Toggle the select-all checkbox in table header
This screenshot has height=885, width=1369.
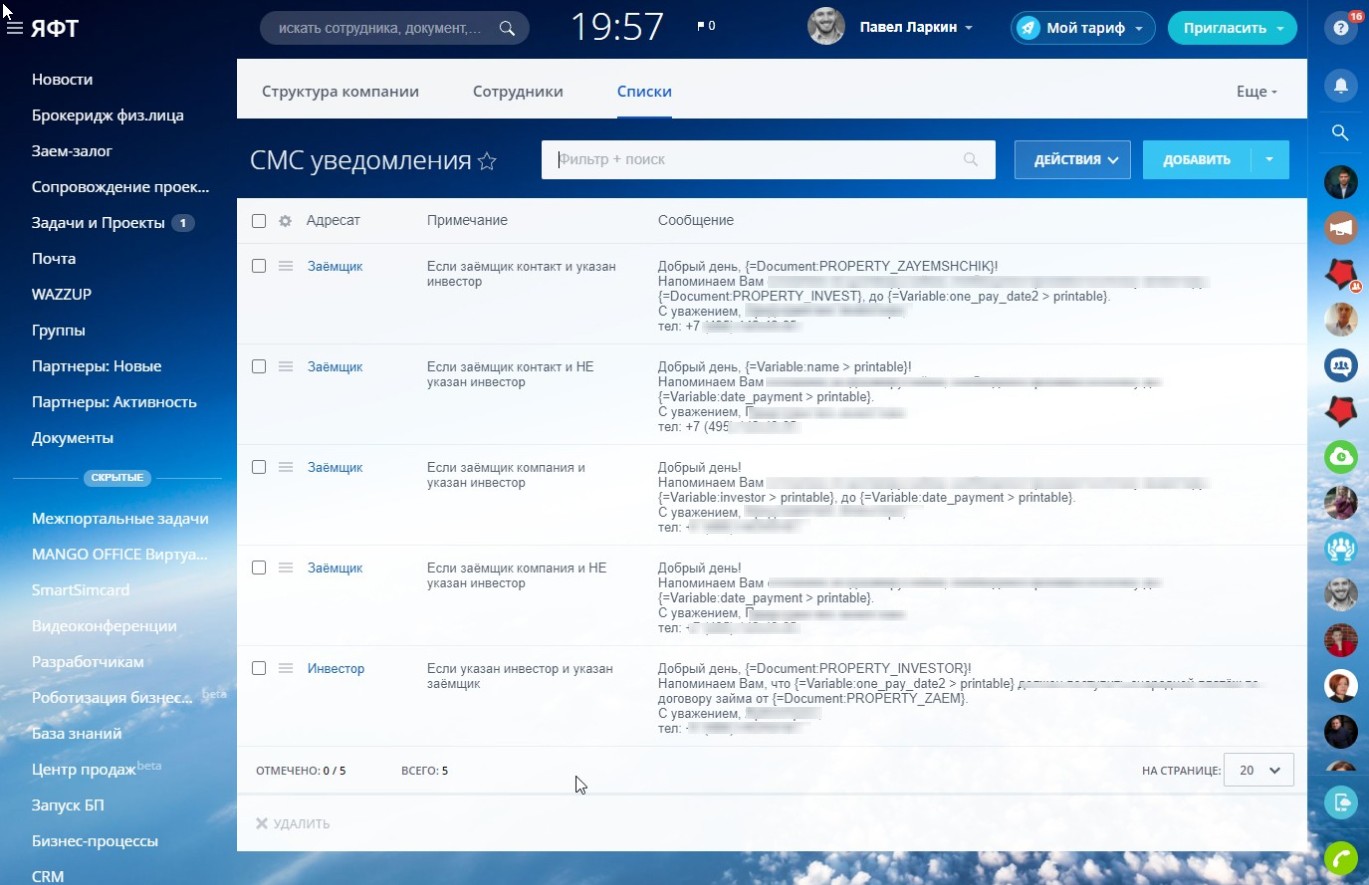coord(259,221)
